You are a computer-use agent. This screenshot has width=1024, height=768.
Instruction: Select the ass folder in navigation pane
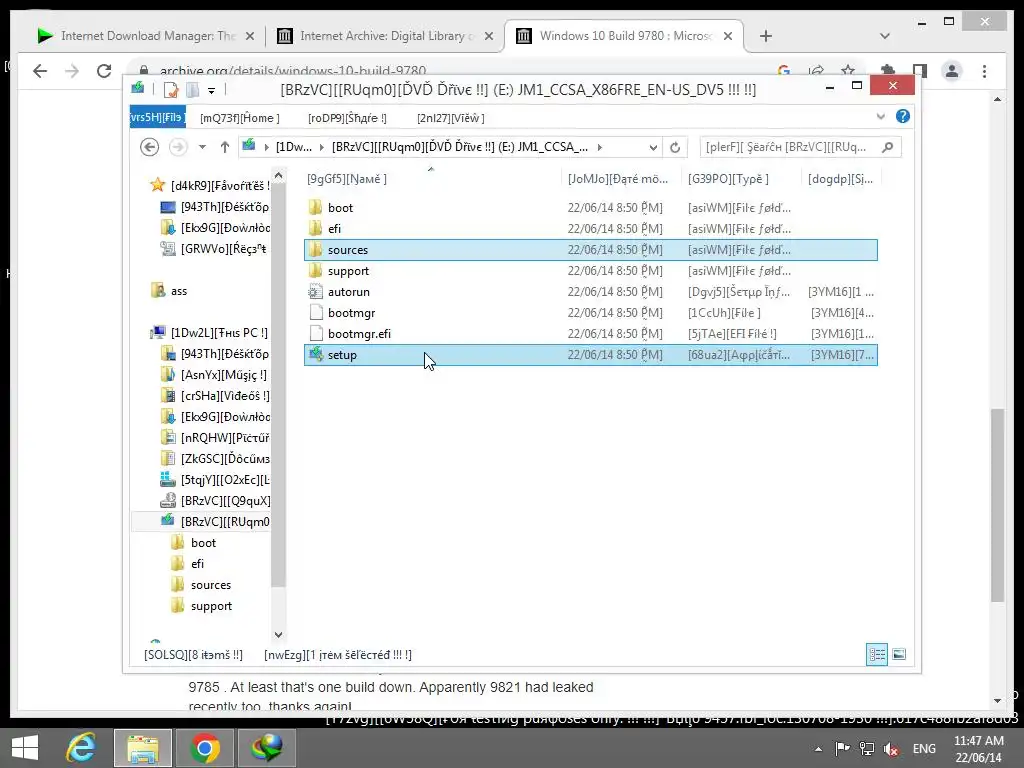tap(170, 291)
